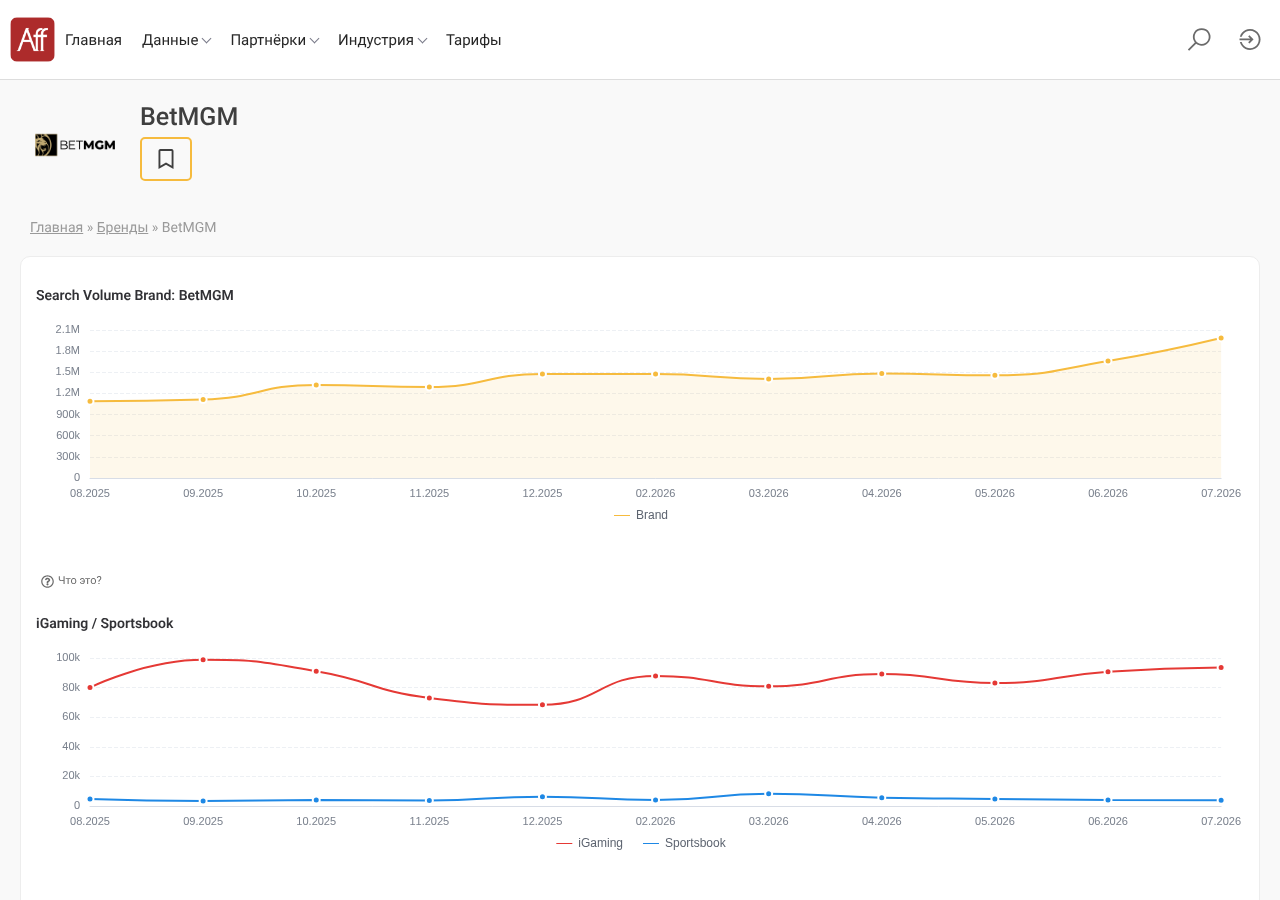Select the 12.2025 Brand data point
Image resolution: width=1280 pixels, height=900 pixels.
coord(542,374)
